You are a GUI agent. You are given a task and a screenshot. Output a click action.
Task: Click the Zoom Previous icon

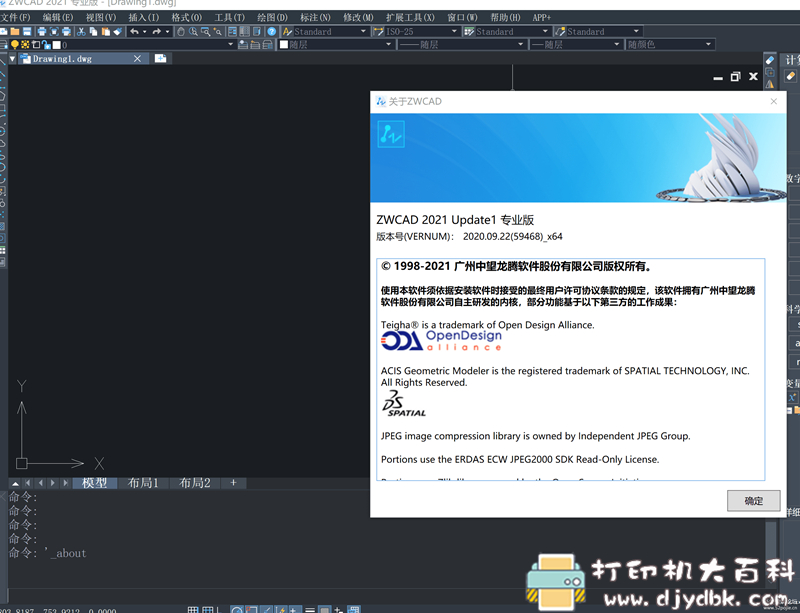(217, 32)
